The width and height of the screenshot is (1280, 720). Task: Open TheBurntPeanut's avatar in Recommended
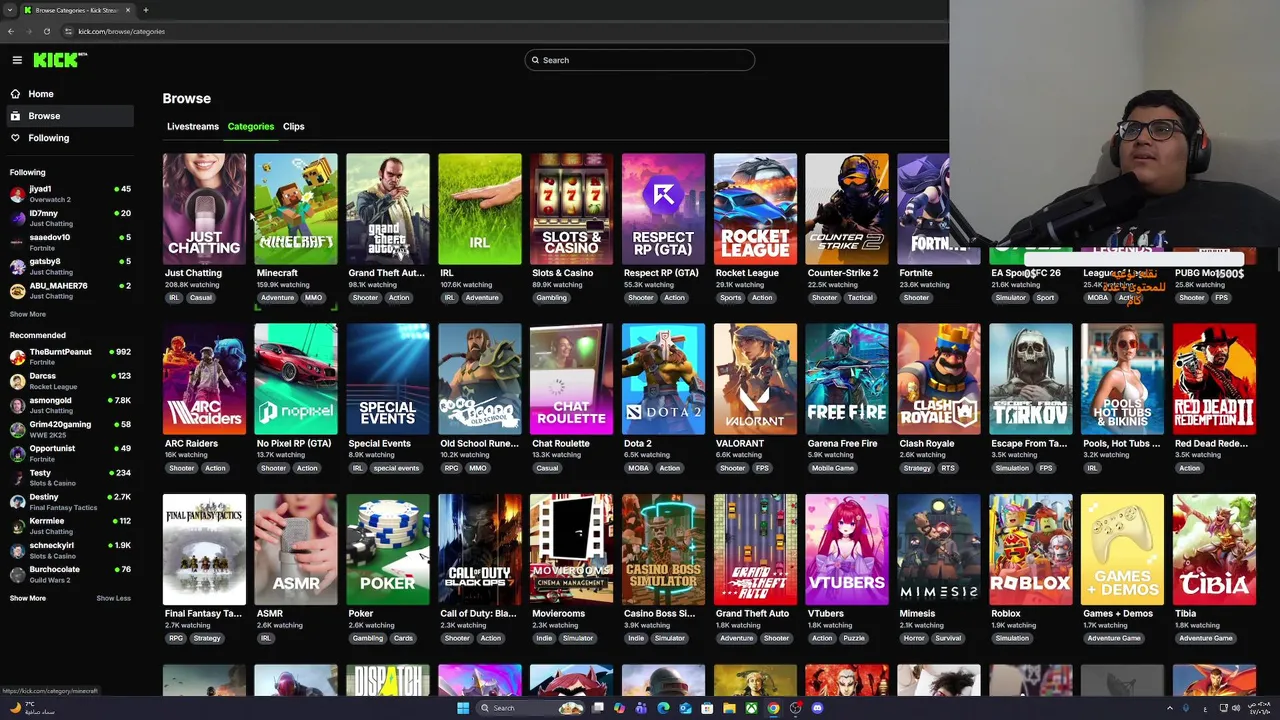click(x=17, y=357)
